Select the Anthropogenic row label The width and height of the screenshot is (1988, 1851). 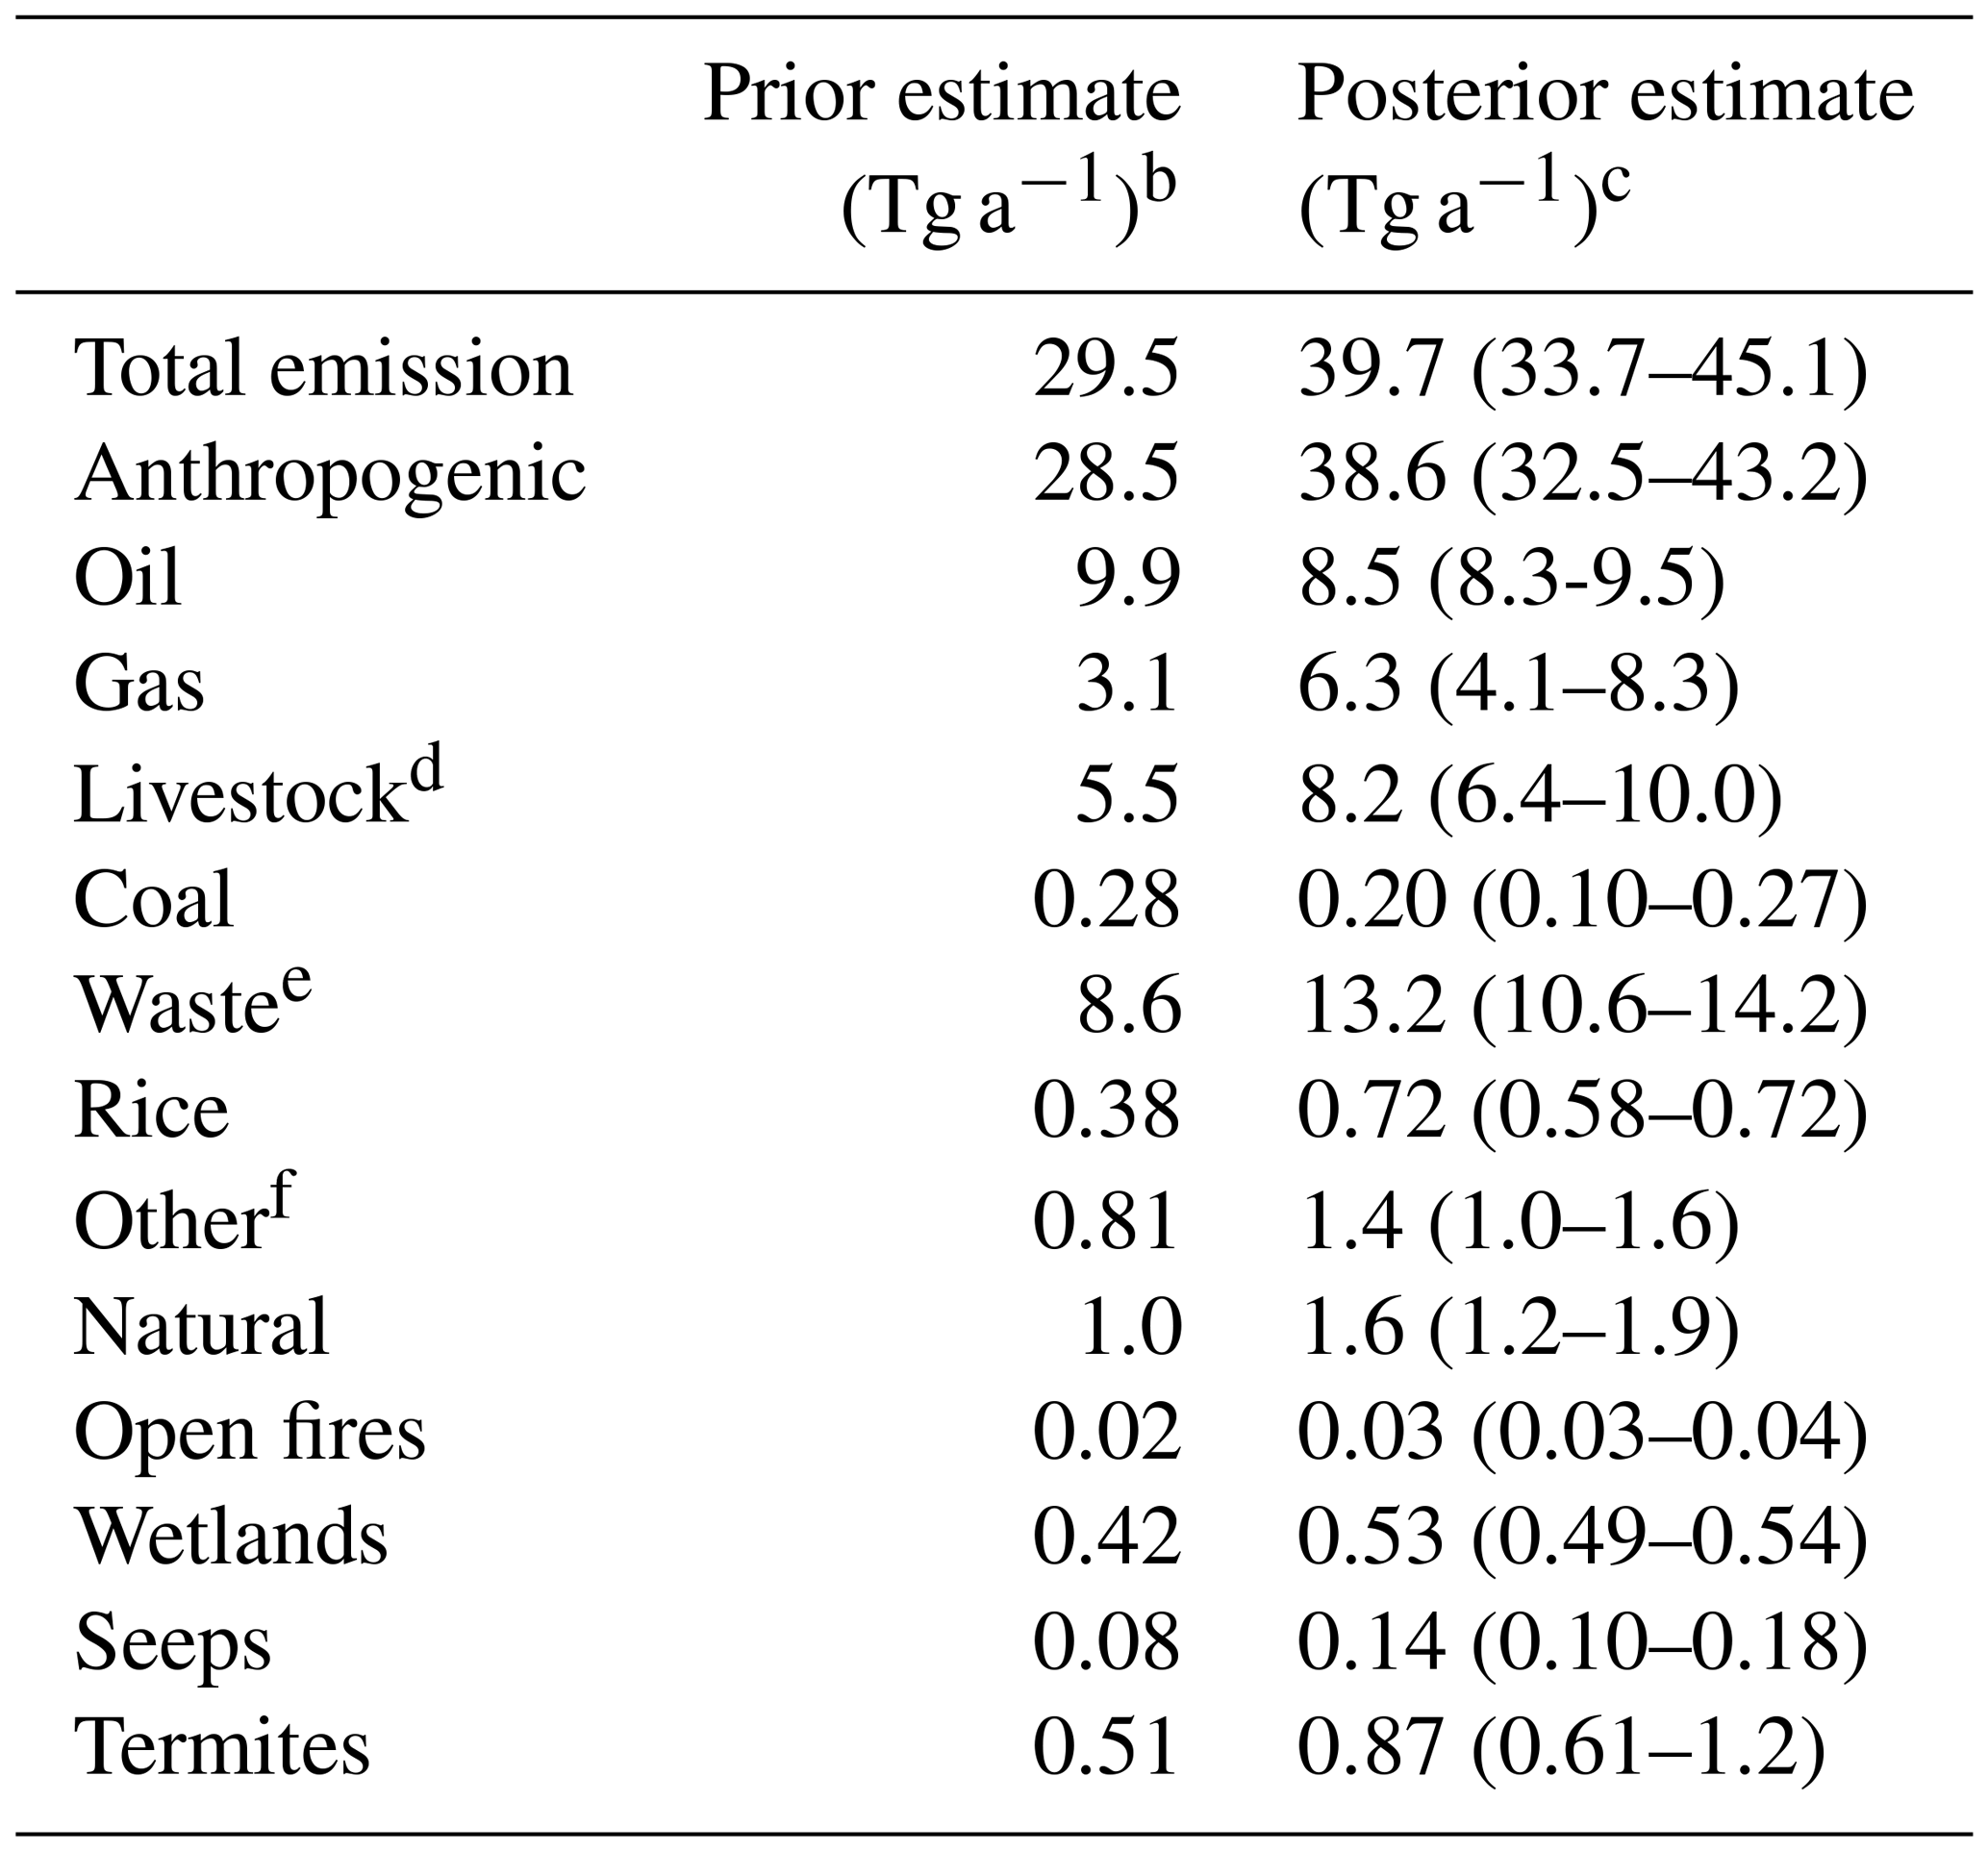[x=330, y=474]
